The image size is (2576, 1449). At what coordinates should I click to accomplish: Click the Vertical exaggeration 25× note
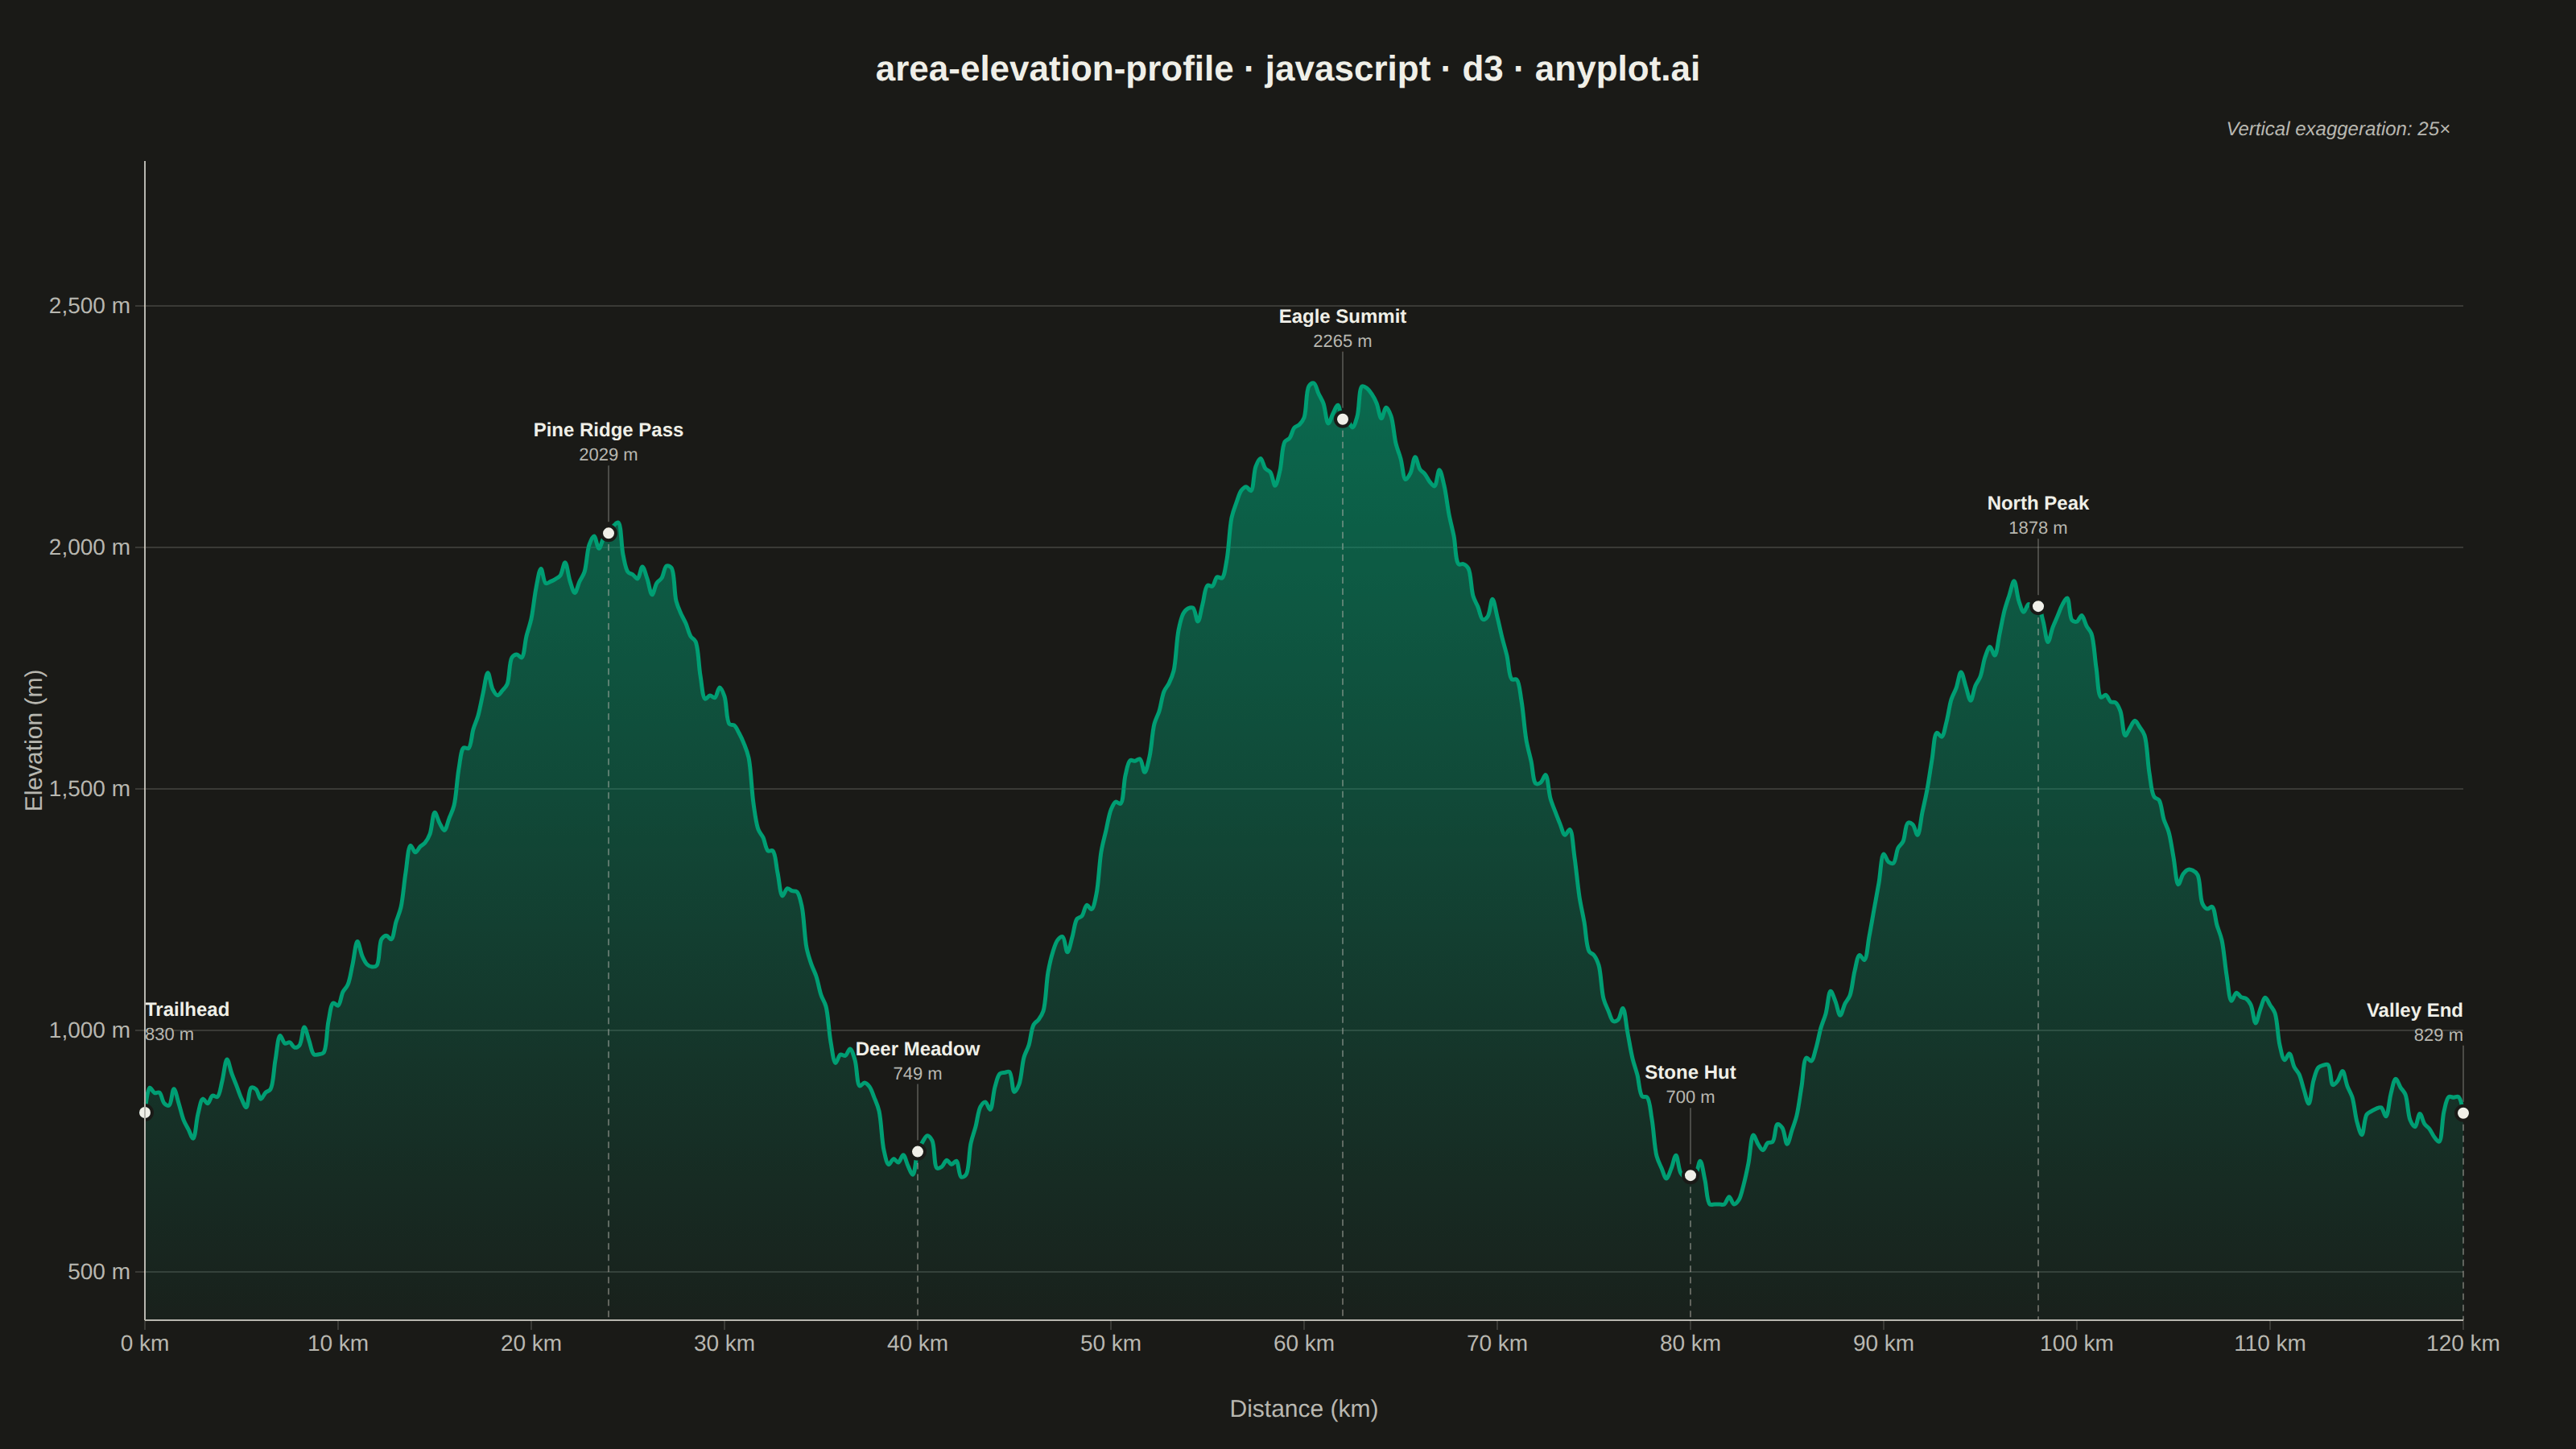tap(2338, 129)
